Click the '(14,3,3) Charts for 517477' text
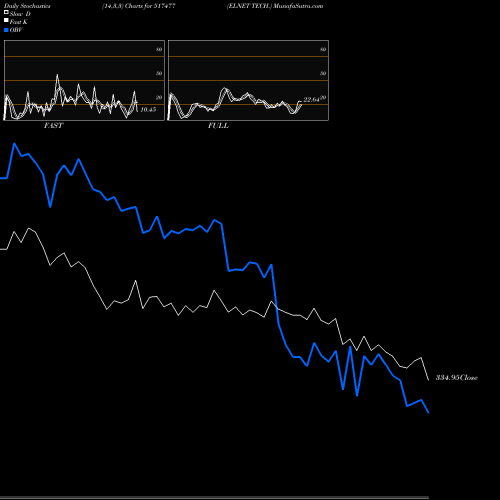Viewport: 500px width, 500px height. click(x=139, y=6)
